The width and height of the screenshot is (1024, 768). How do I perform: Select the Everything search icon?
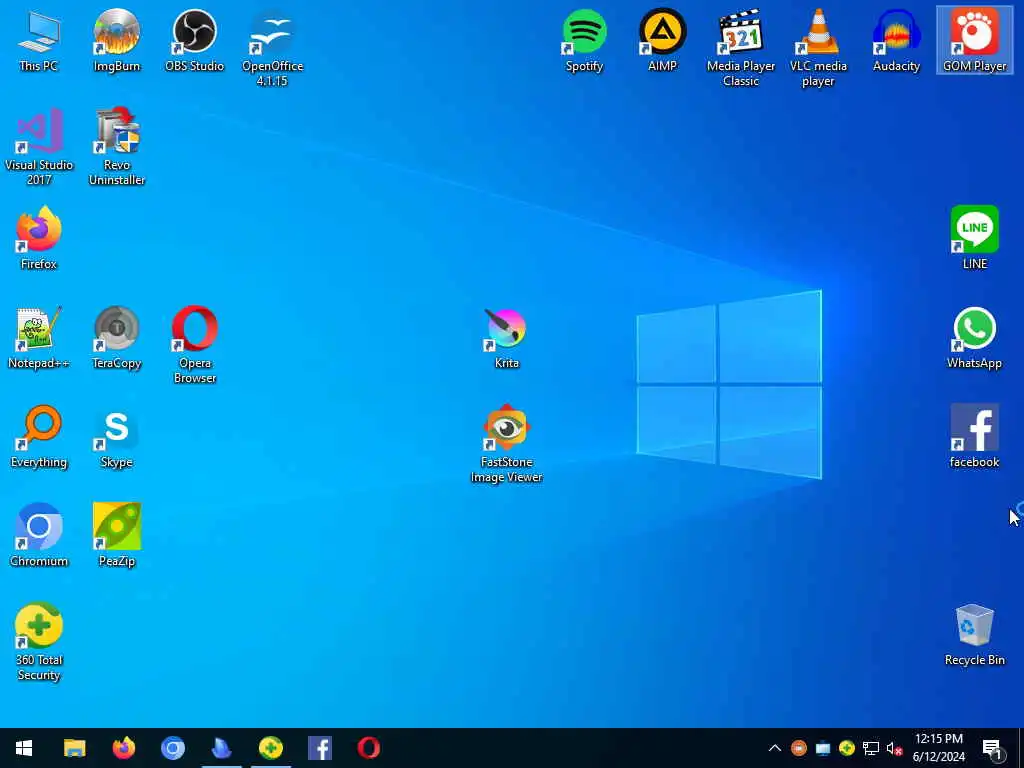coord(39,437)
